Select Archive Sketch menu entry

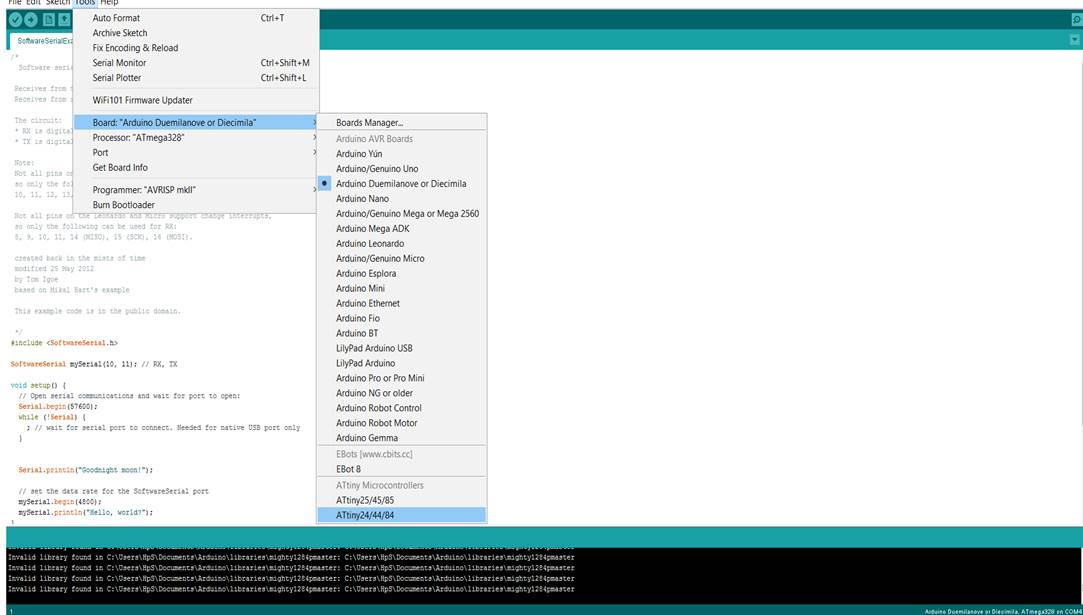(x=195, y=33)
